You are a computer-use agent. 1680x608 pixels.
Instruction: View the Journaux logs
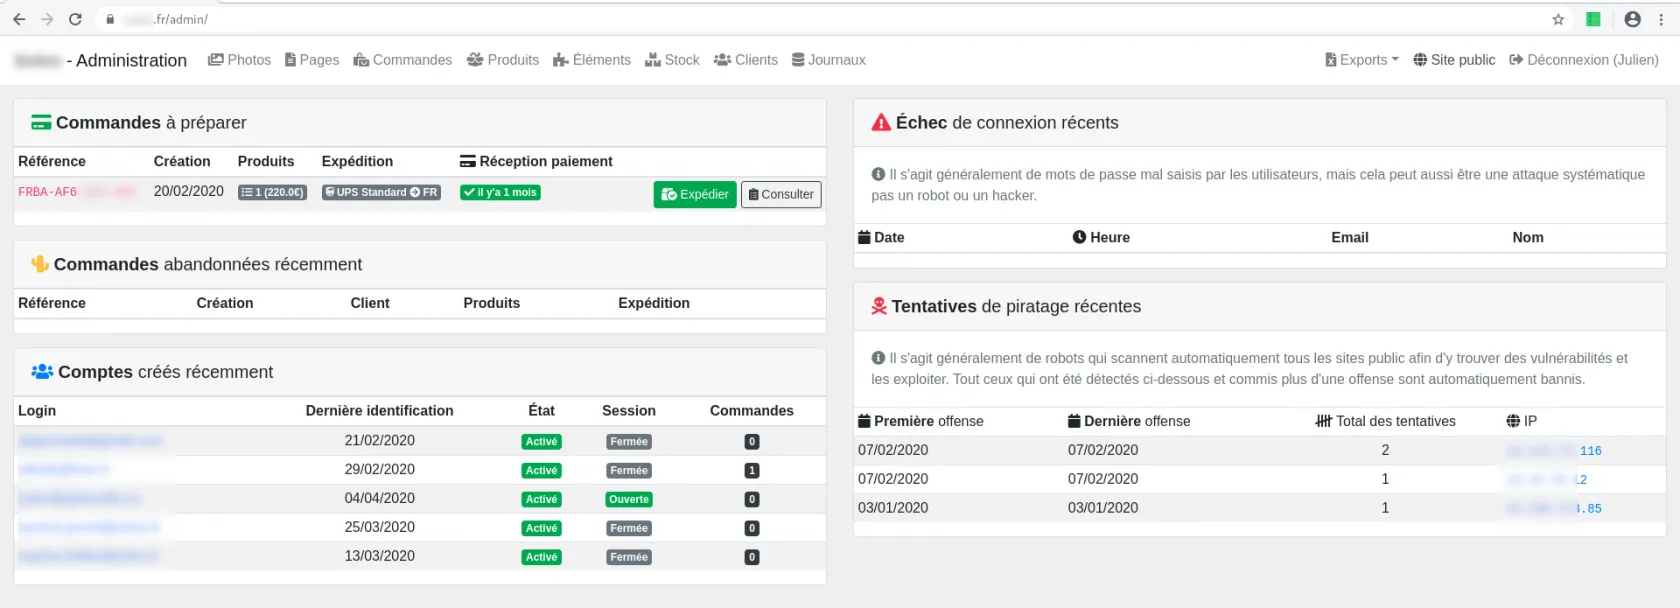(x=828, y=60)
